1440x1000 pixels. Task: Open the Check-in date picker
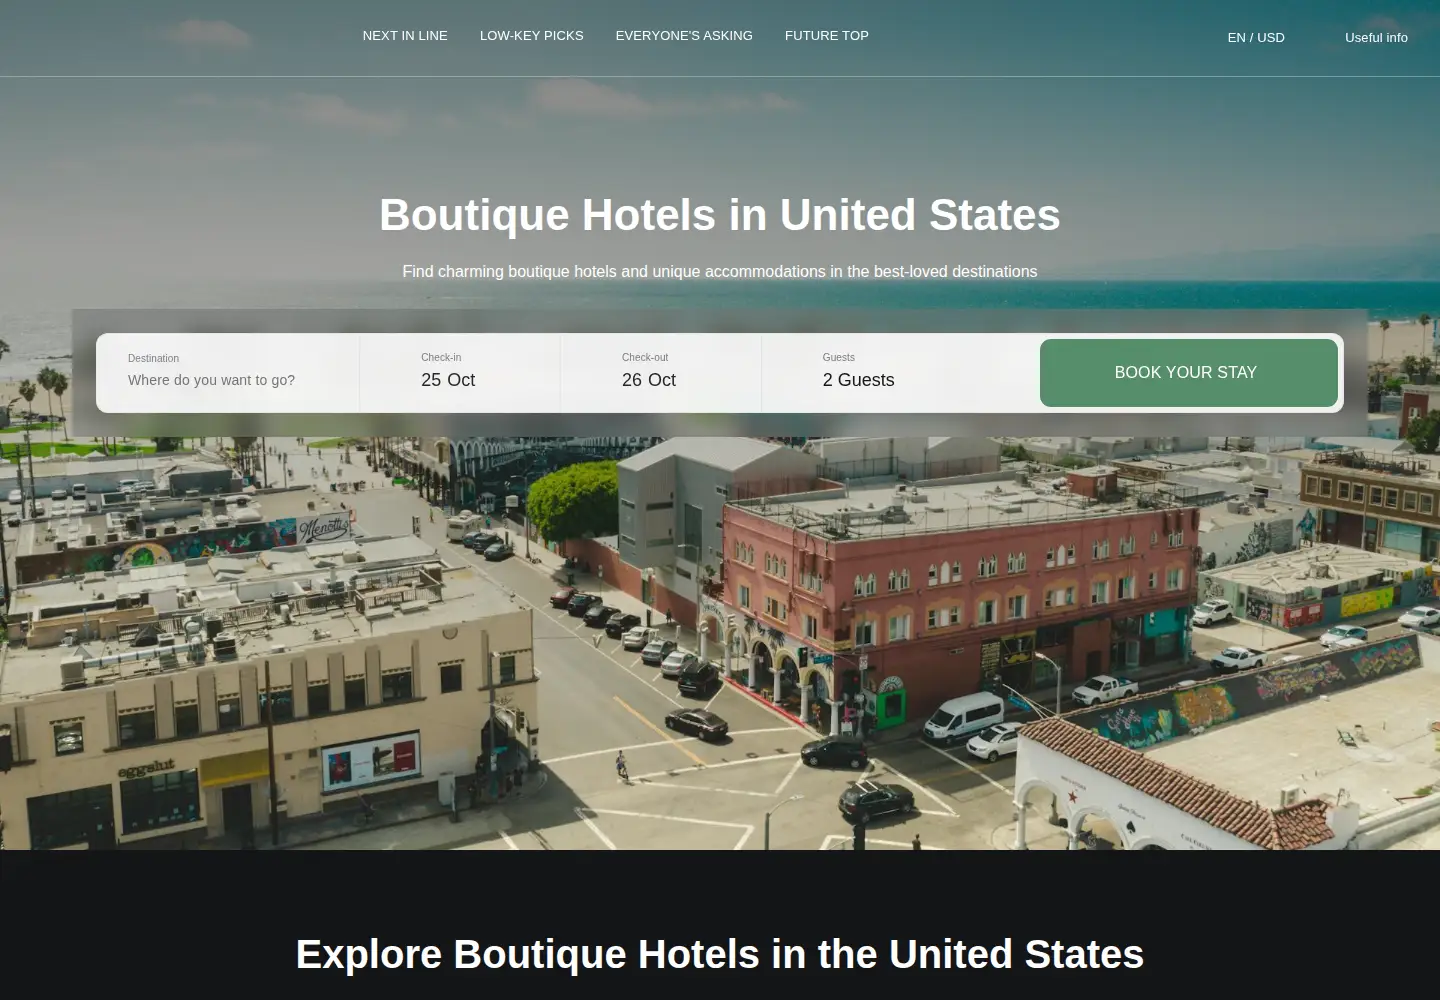point(460,373)
